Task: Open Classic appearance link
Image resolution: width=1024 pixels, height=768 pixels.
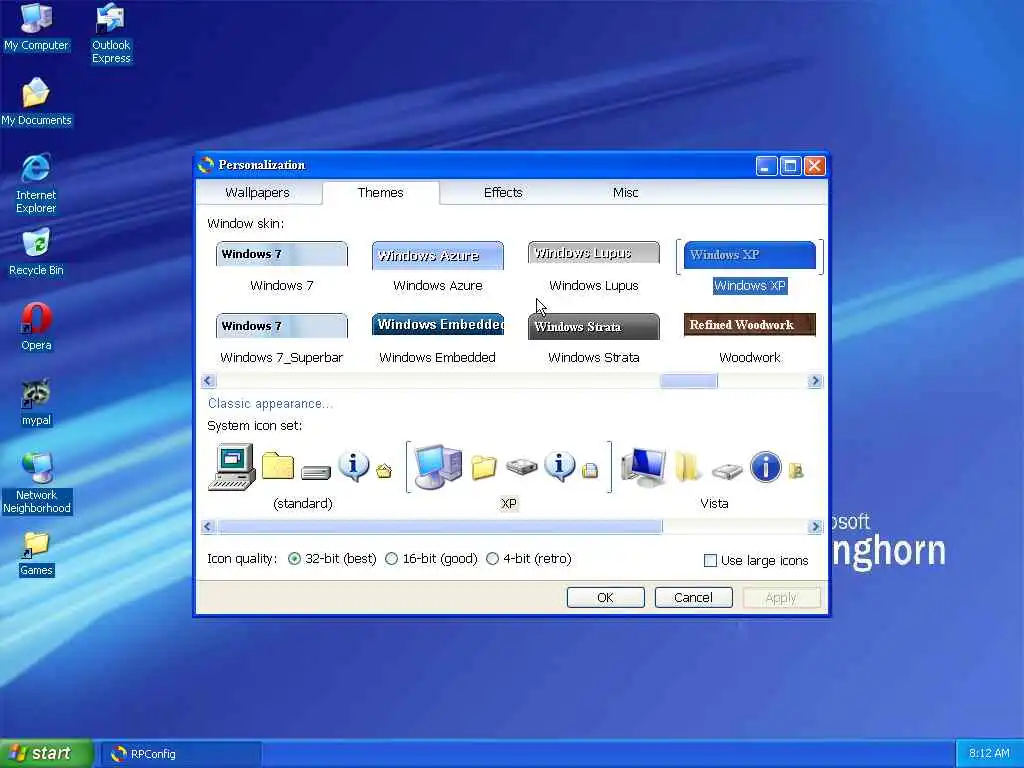Action: click(270, 404)
